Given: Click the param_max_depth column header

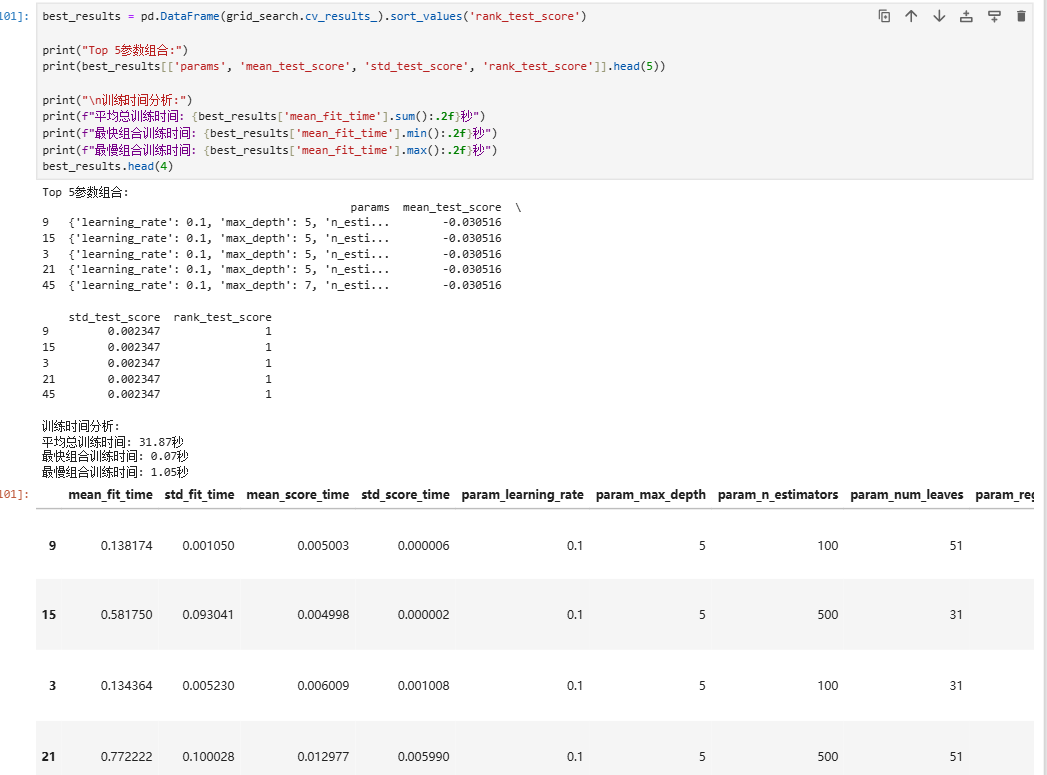Looking at the screenshot, I should (x=650, y=495).
